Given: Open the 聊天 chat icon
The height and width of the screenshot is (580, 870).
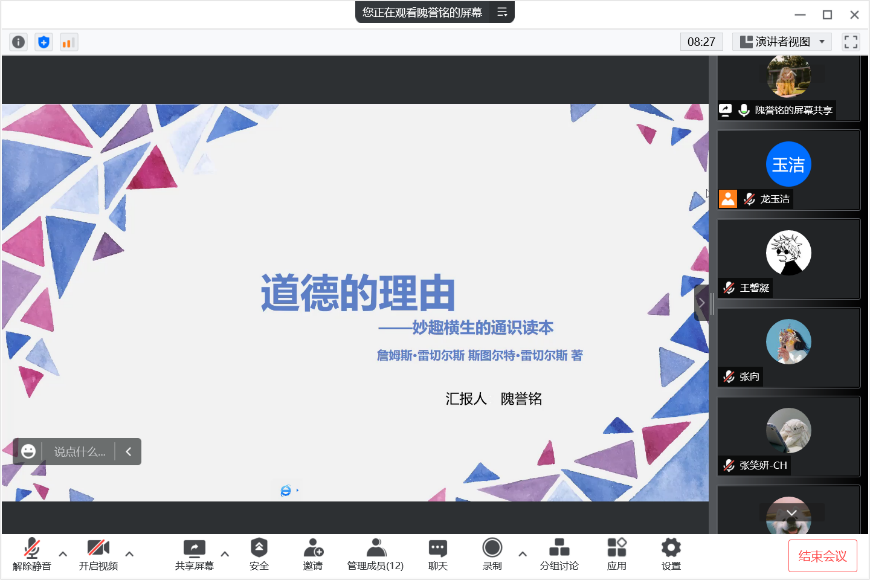Looking at the screenshot, I should (x=437, y=553).
